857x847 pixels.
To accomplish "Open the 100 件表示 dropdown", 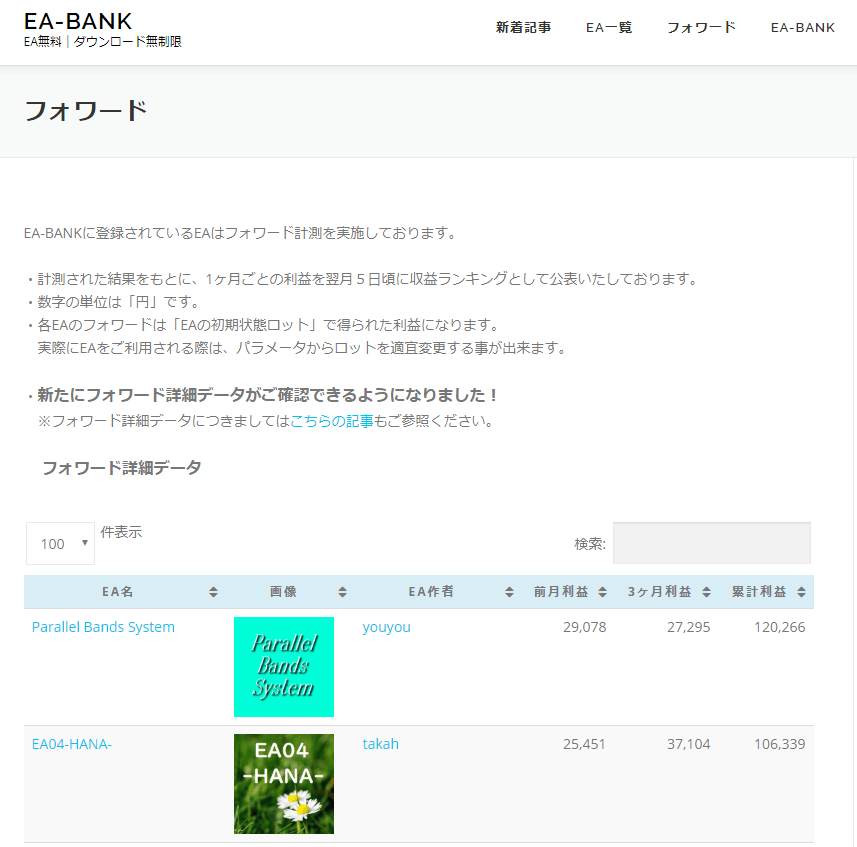I will tap(60, 543).
